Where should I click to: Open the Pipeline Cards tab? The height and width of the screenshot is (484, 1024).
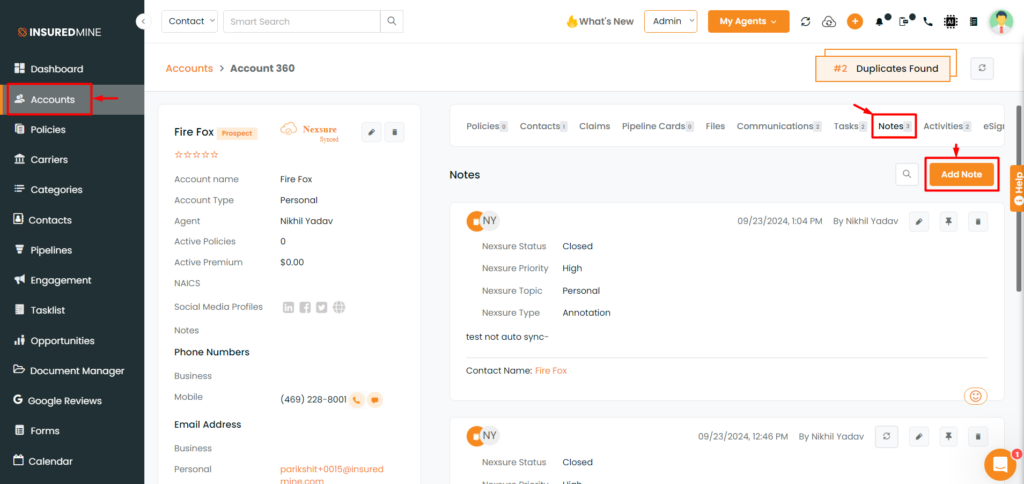coord(658,126)
